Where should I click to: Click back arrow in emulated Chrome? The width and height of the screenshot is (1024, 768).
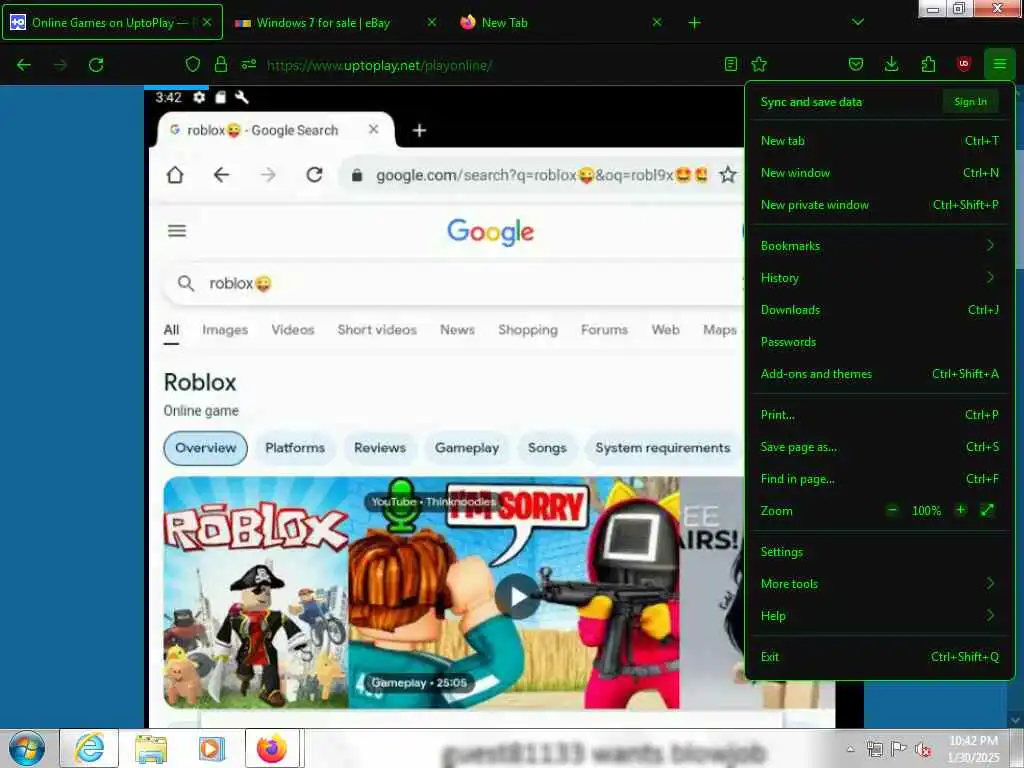pos(221,175)
